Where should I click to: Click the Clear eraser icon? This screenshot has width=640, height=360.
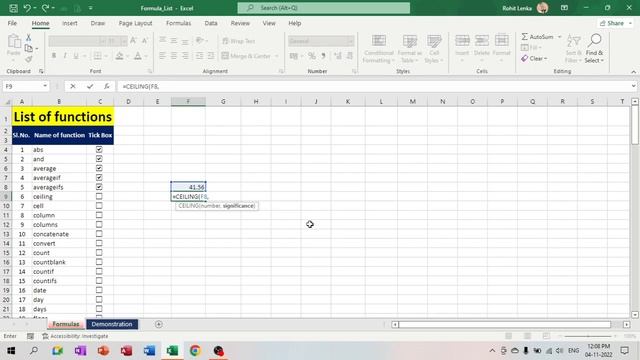(x=524, y=58)
